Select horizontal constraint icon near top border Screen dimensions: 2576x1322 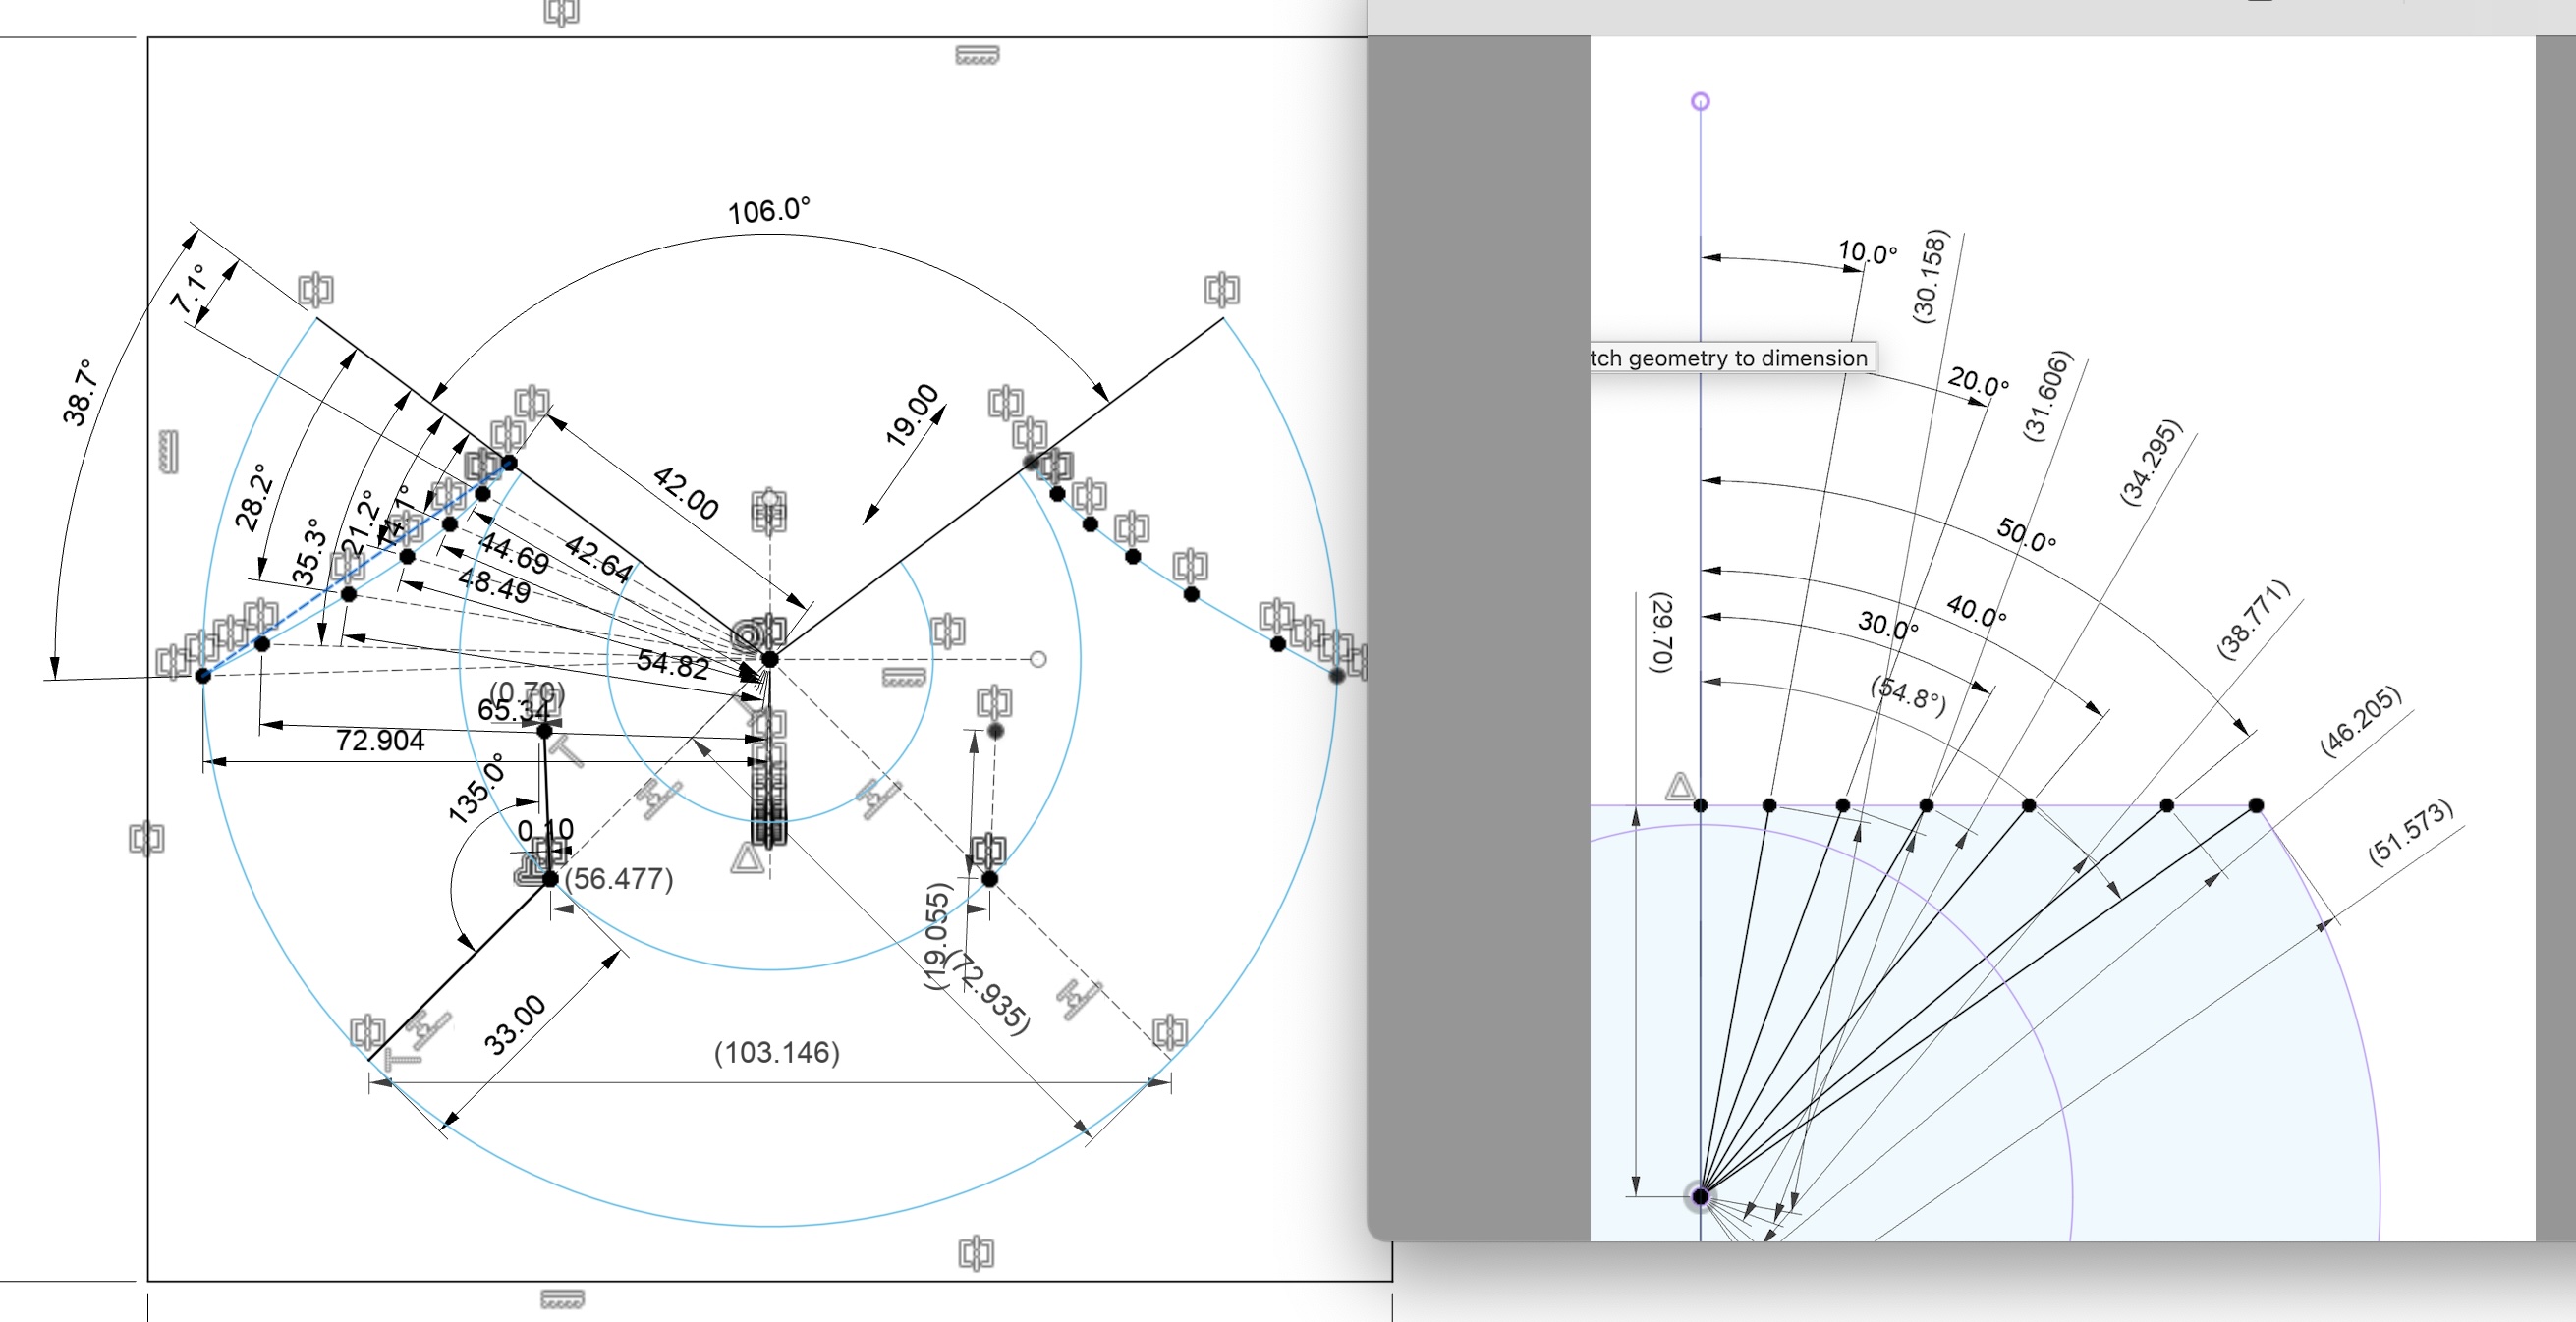(976, 56)
